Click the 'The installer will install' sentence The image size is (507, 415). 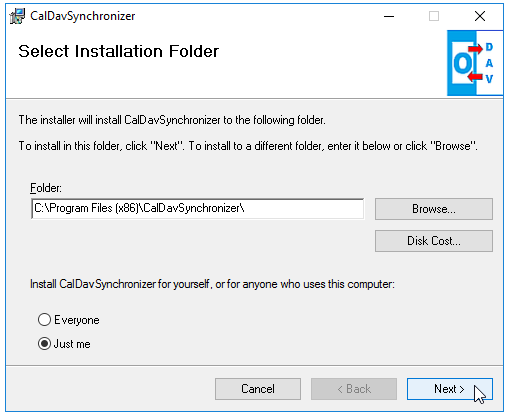[x=172, y=120]
